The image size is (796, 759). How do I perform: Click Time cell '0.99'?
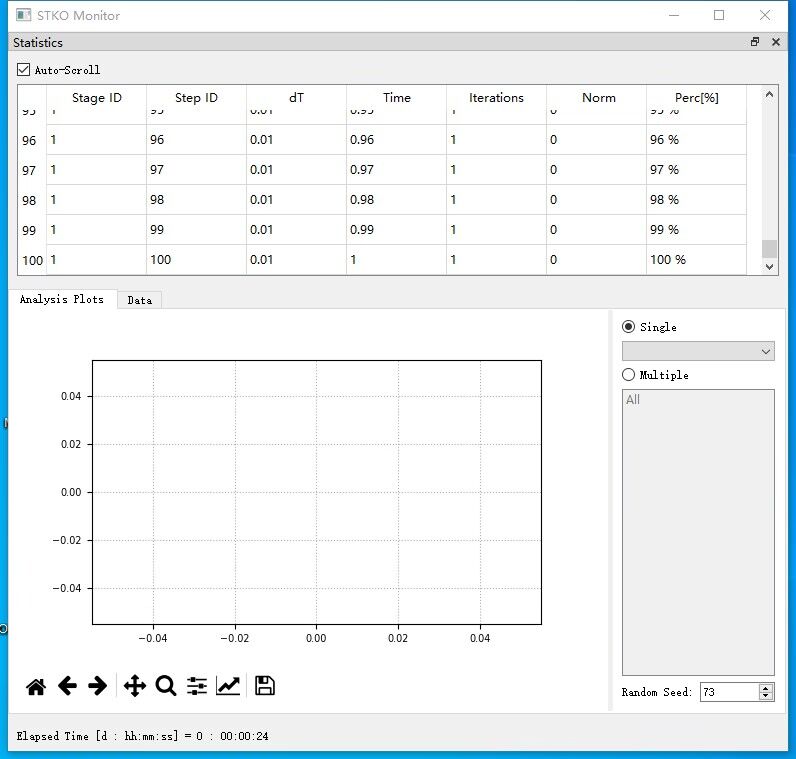click(x=396, y=229)
